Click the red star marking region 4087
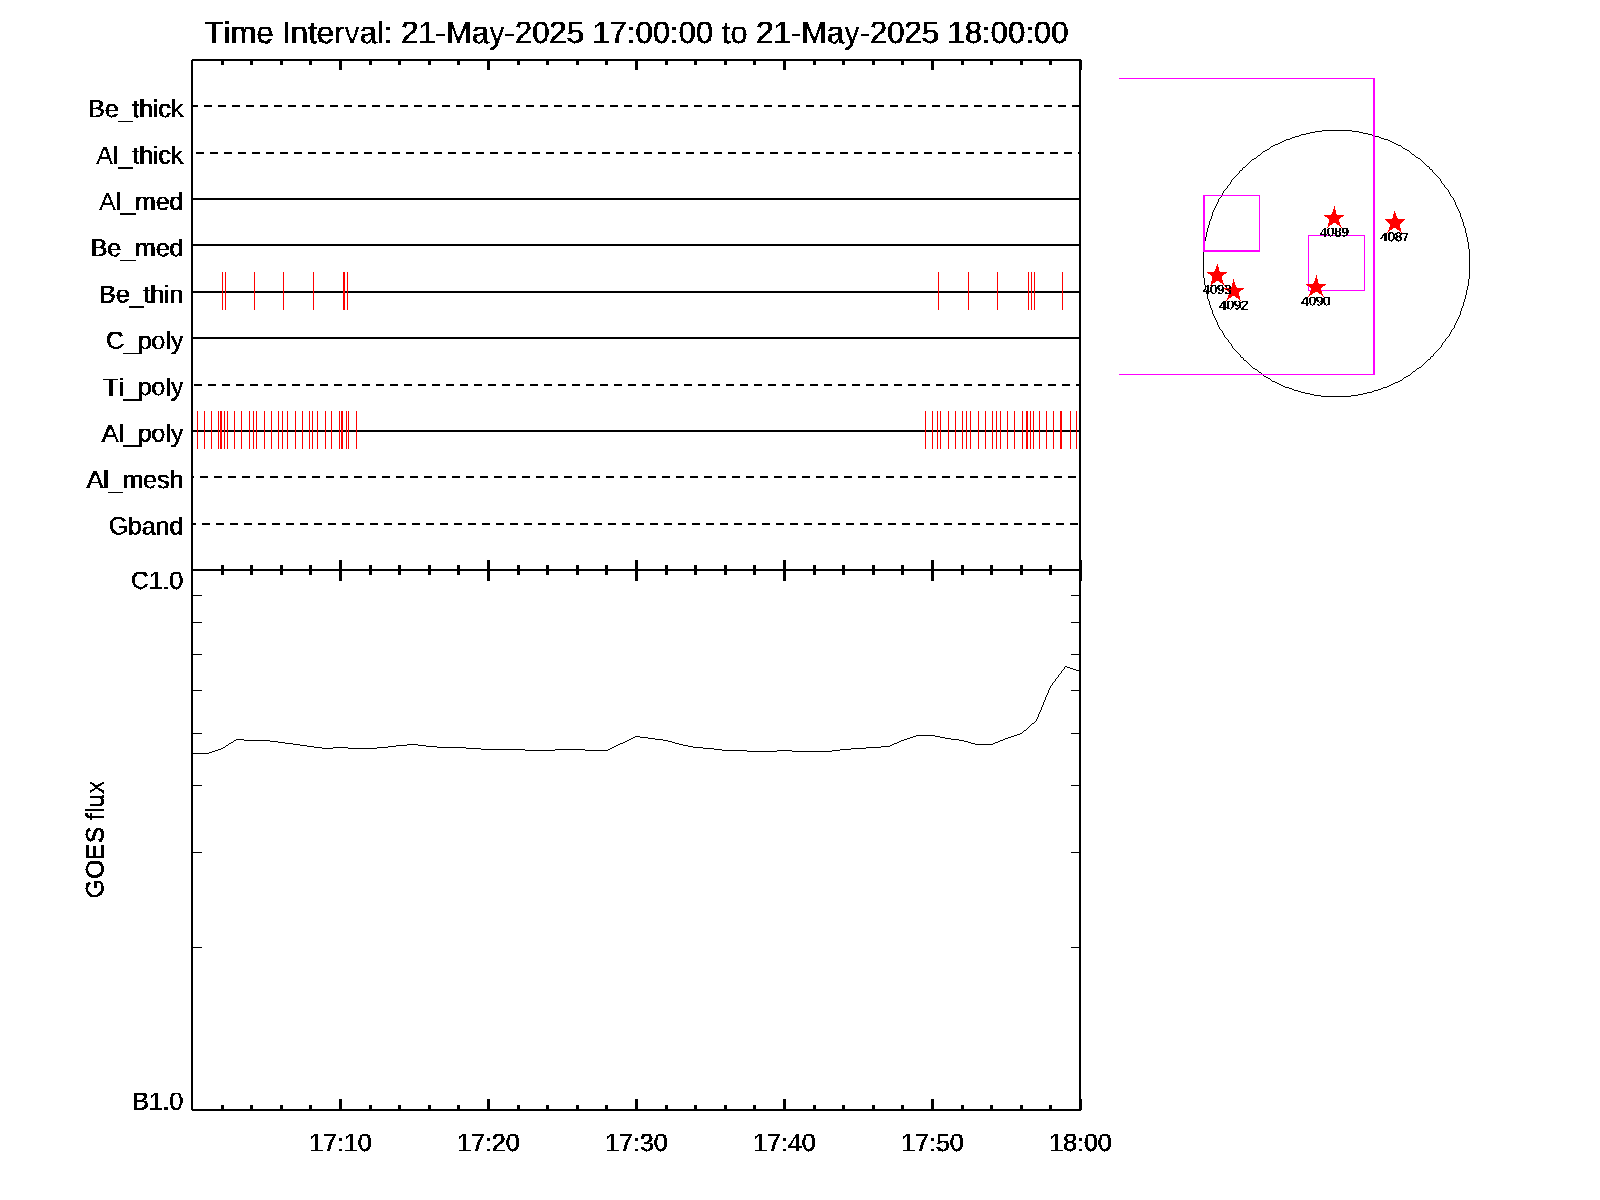Image resolution: width=1600 pixels, height=1200 pixels. (x=1395, y=222)
